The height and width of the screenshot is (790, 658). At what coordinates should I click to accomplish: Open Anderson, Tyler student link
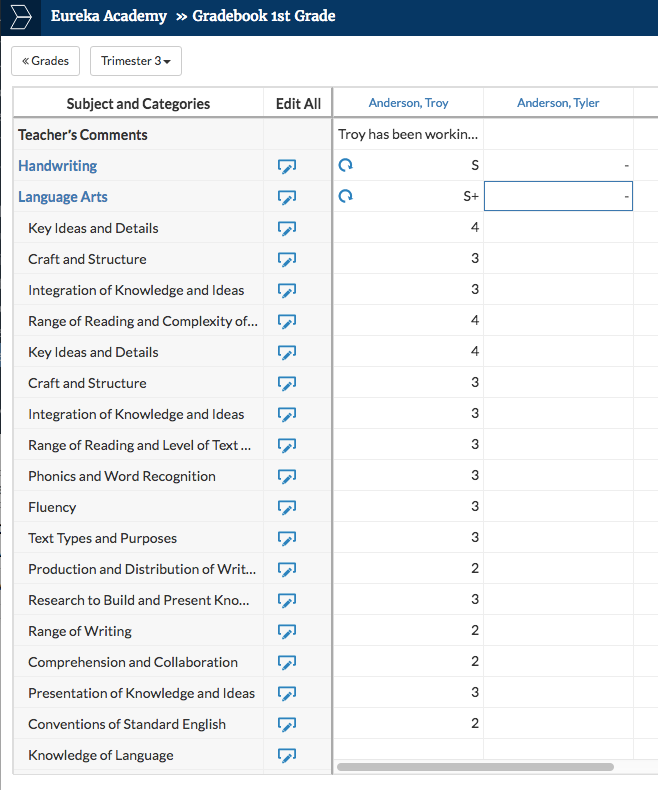(558, 103)
